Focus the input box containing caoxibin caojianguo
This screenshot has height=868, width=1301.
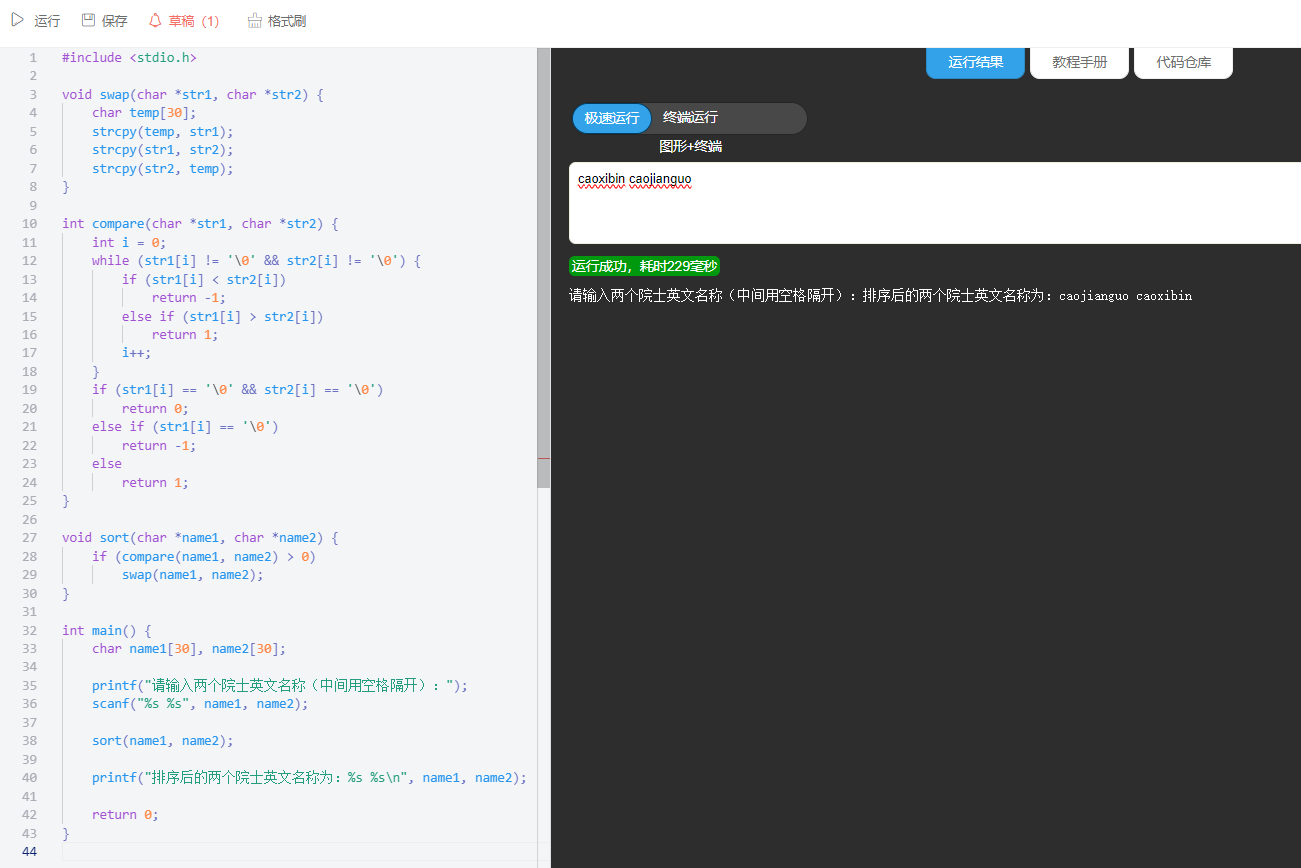(x=935, y=203)
